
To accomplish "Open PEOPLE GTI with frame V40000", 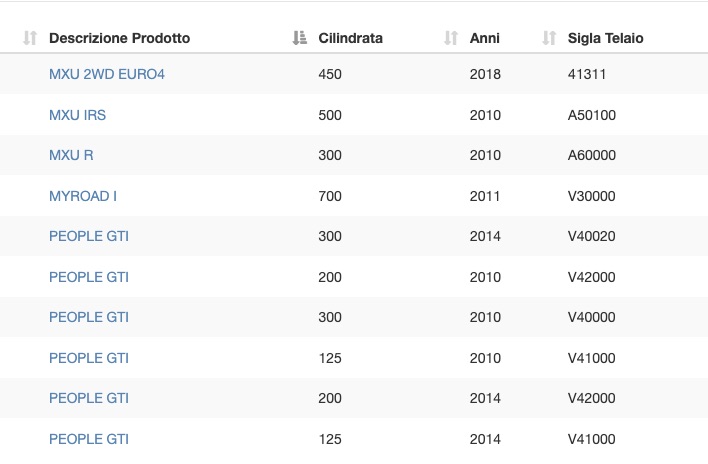I will (x=88, y=317).
